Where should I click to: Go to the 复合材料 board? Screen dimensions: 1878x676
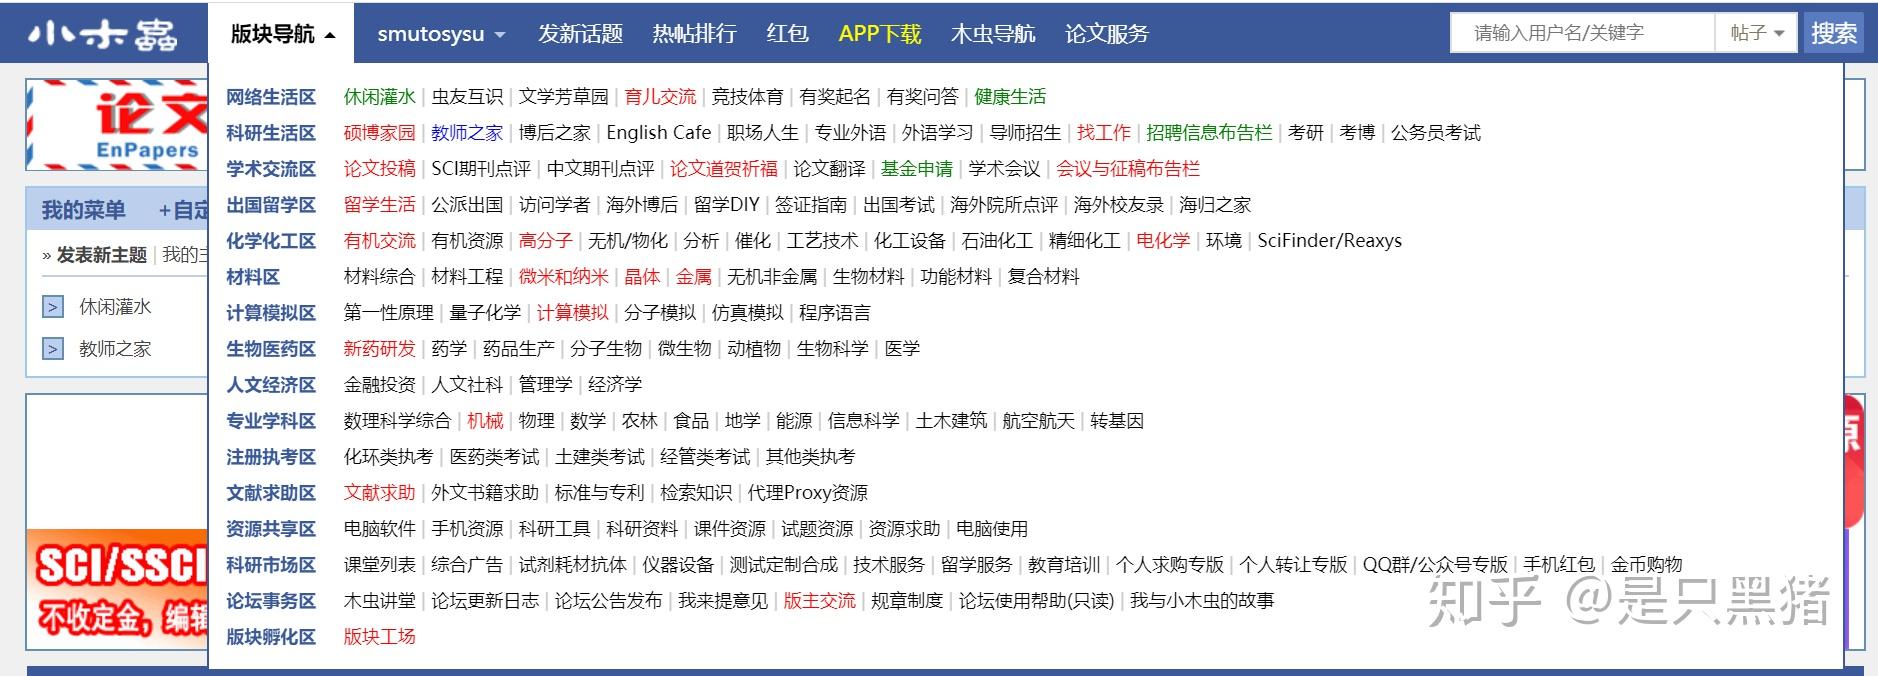1044,277
